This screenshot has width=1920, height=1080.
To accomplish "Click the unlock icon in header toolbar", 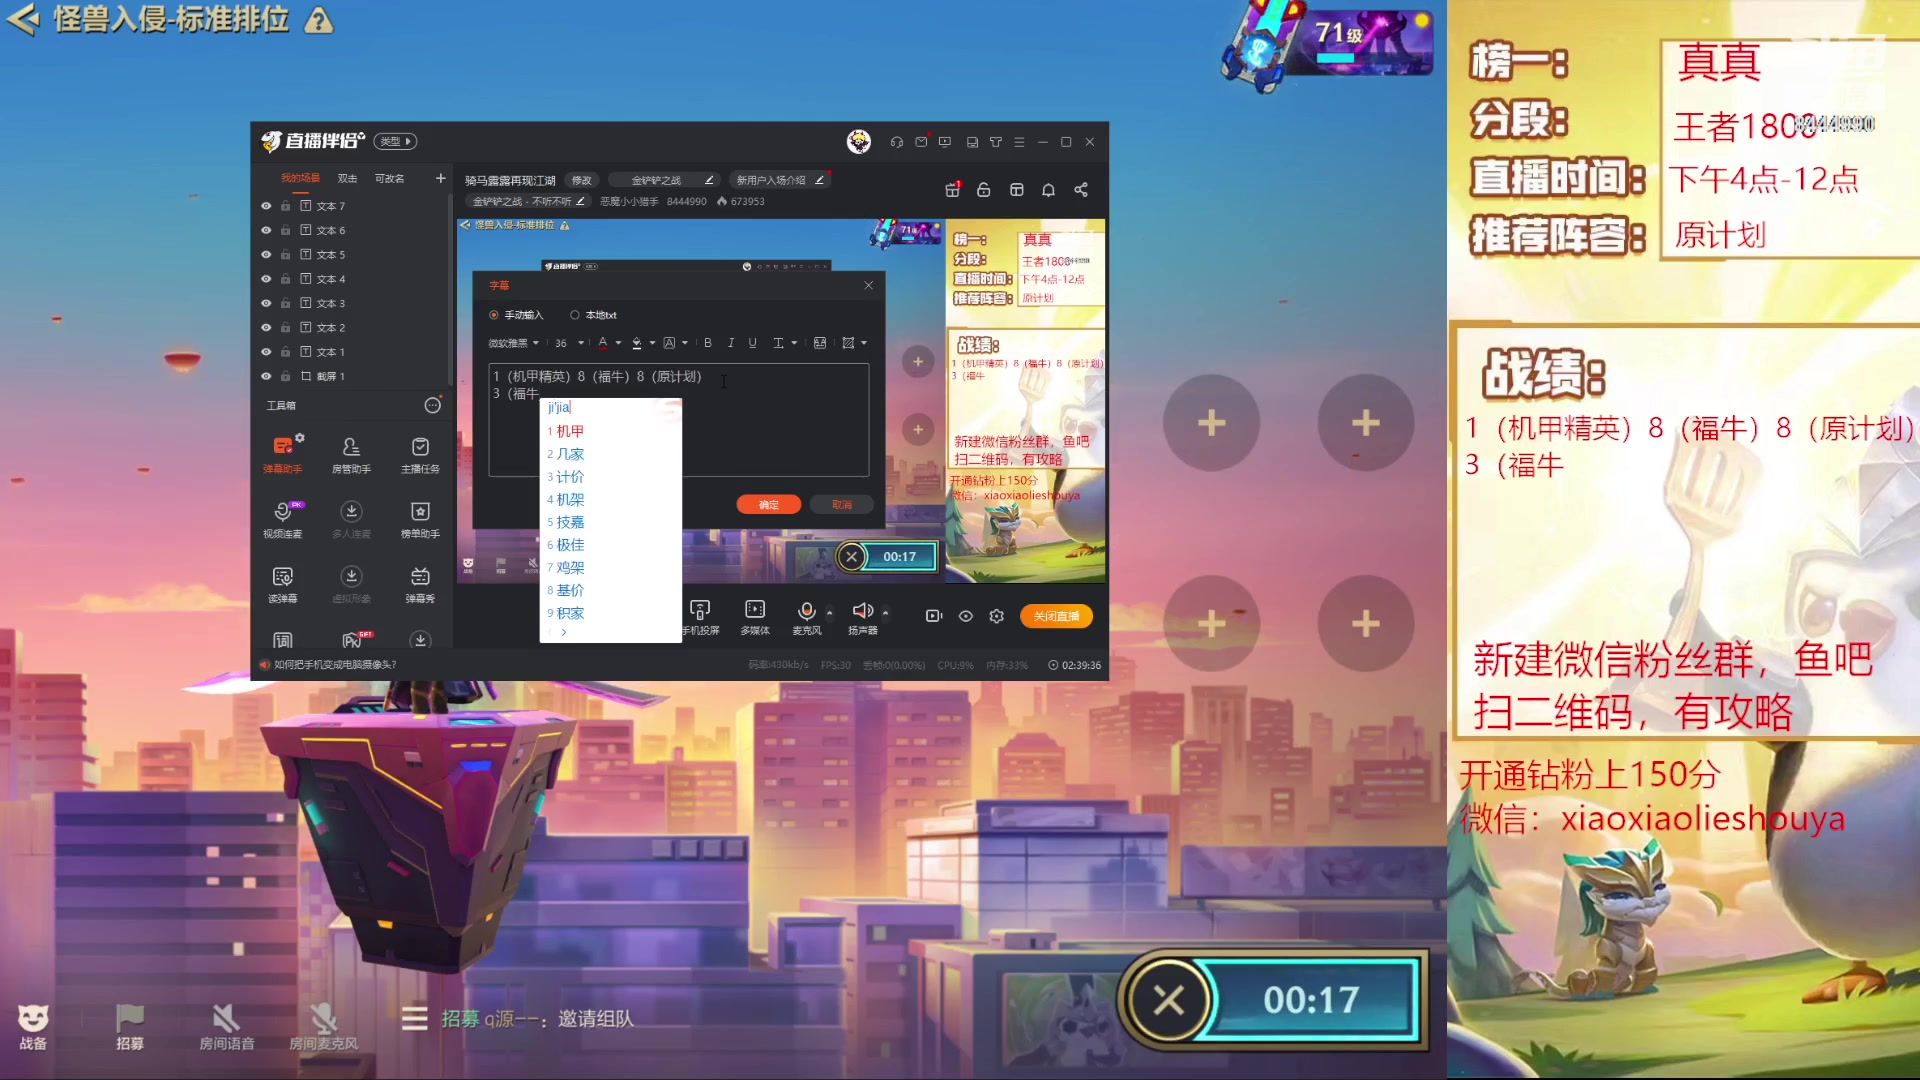I will tap(984, 190).
